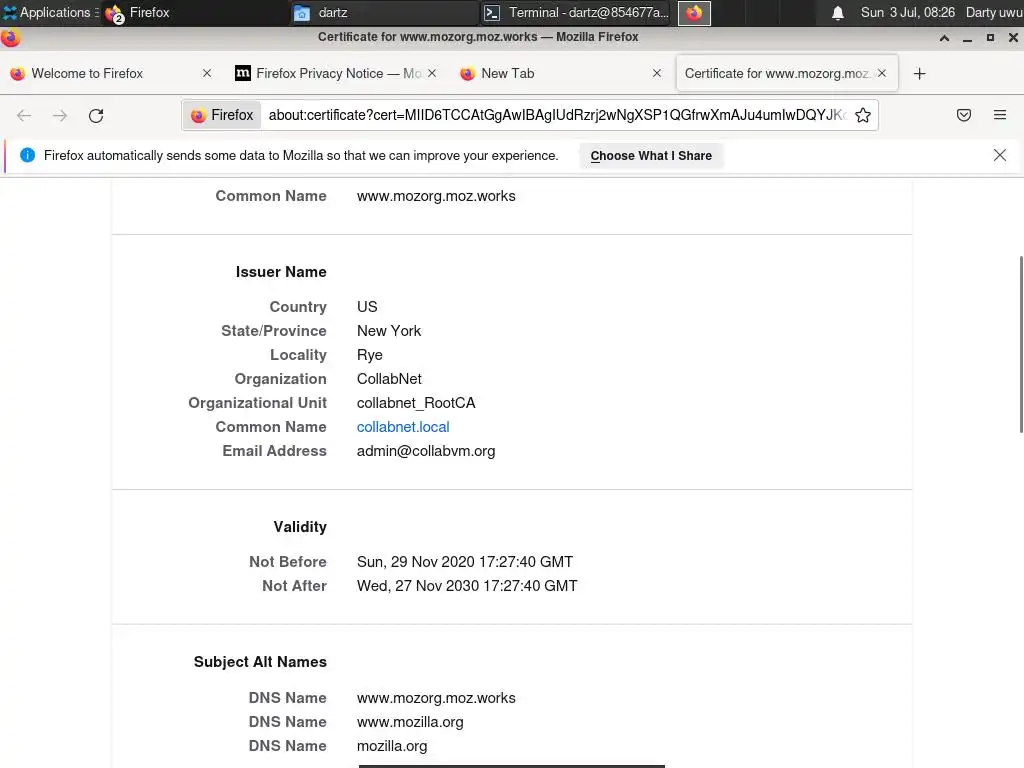Reload the certificate page

tap(96, 116)
